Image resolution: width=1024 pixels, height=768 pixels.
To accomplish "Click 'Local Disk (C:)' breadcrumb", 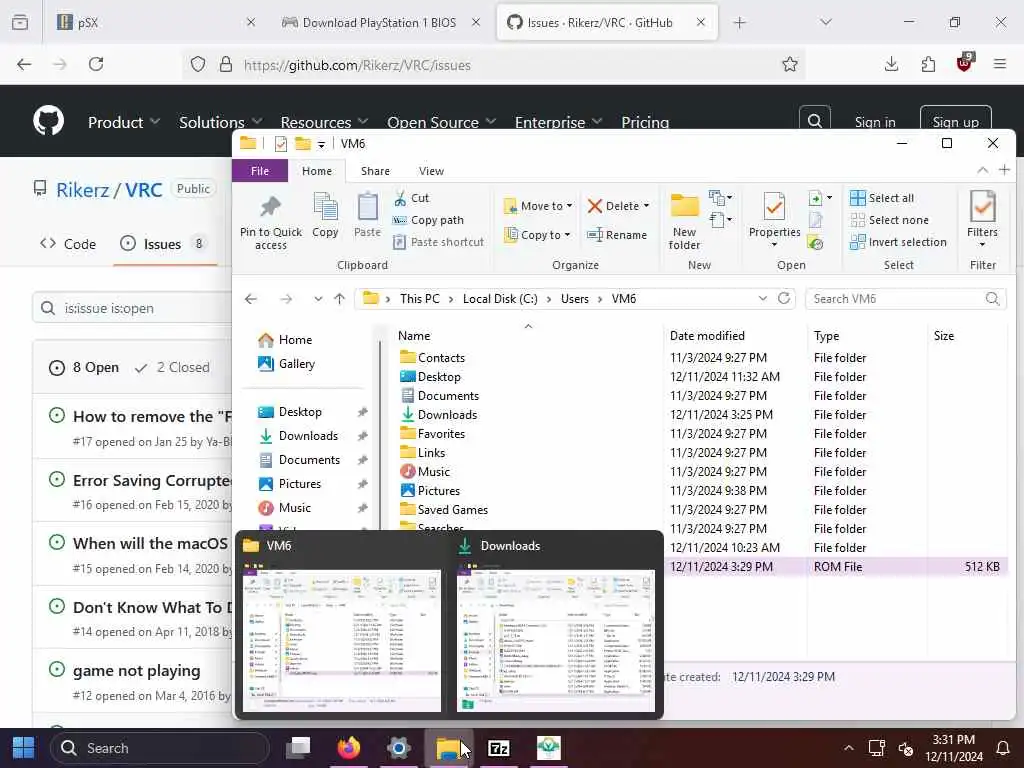I will 500,298.
